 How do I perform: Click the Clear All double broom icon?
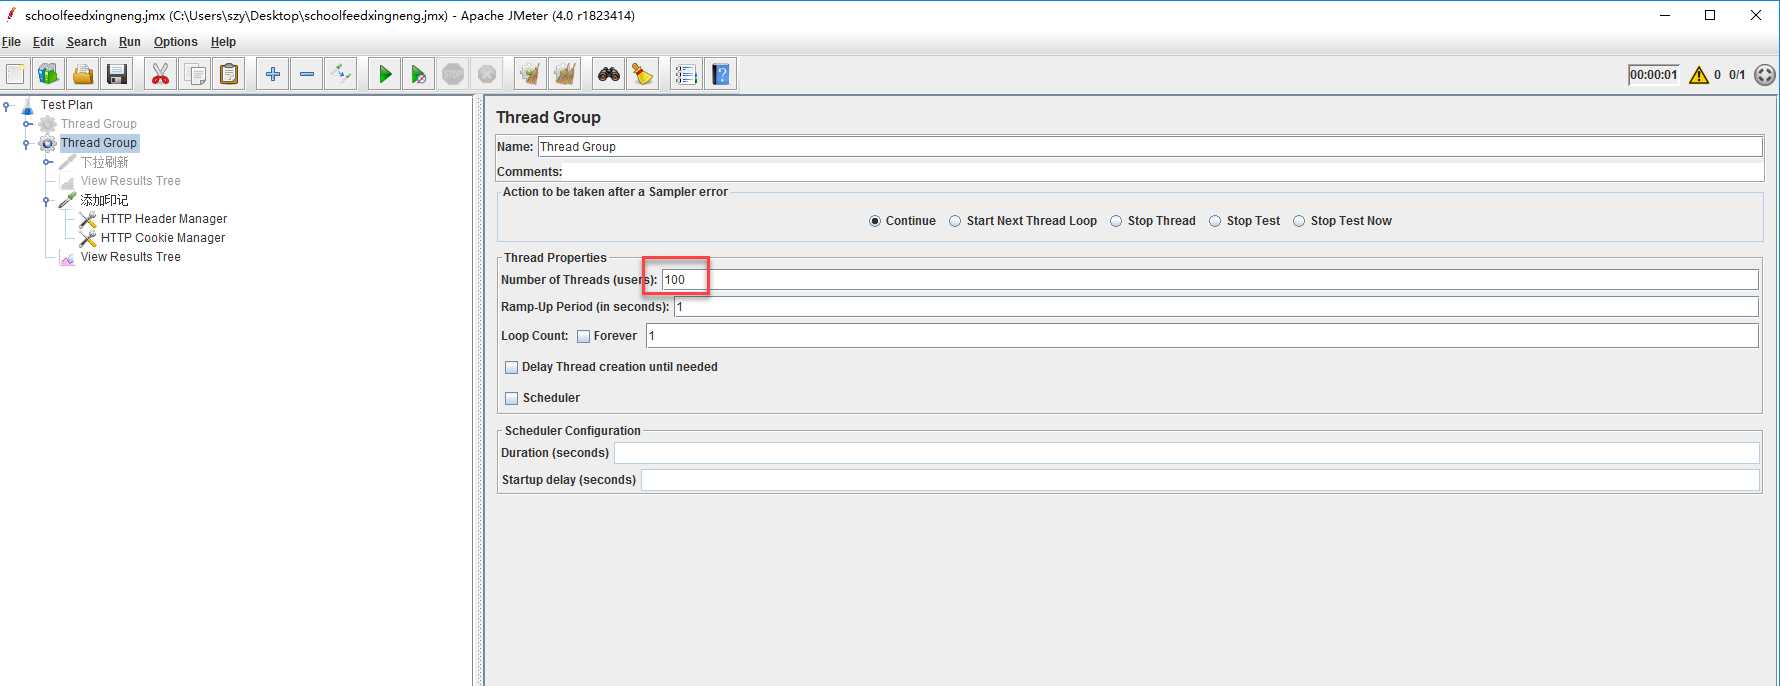(565, 74)
